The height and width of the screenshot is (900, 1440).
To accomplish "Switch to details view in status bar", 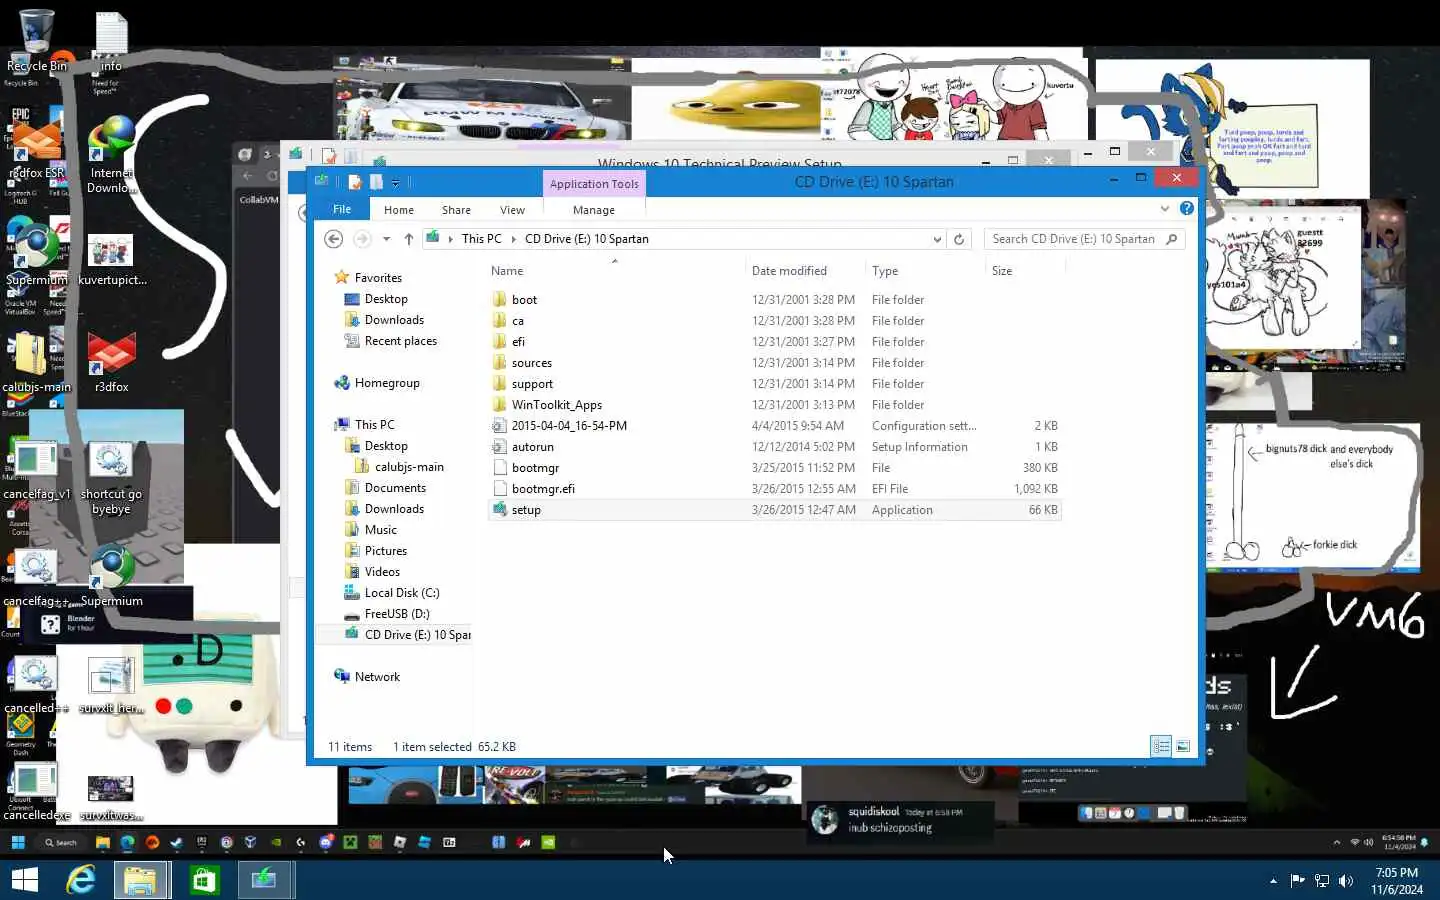I will pyautogui.click(x=1161, y=746).
